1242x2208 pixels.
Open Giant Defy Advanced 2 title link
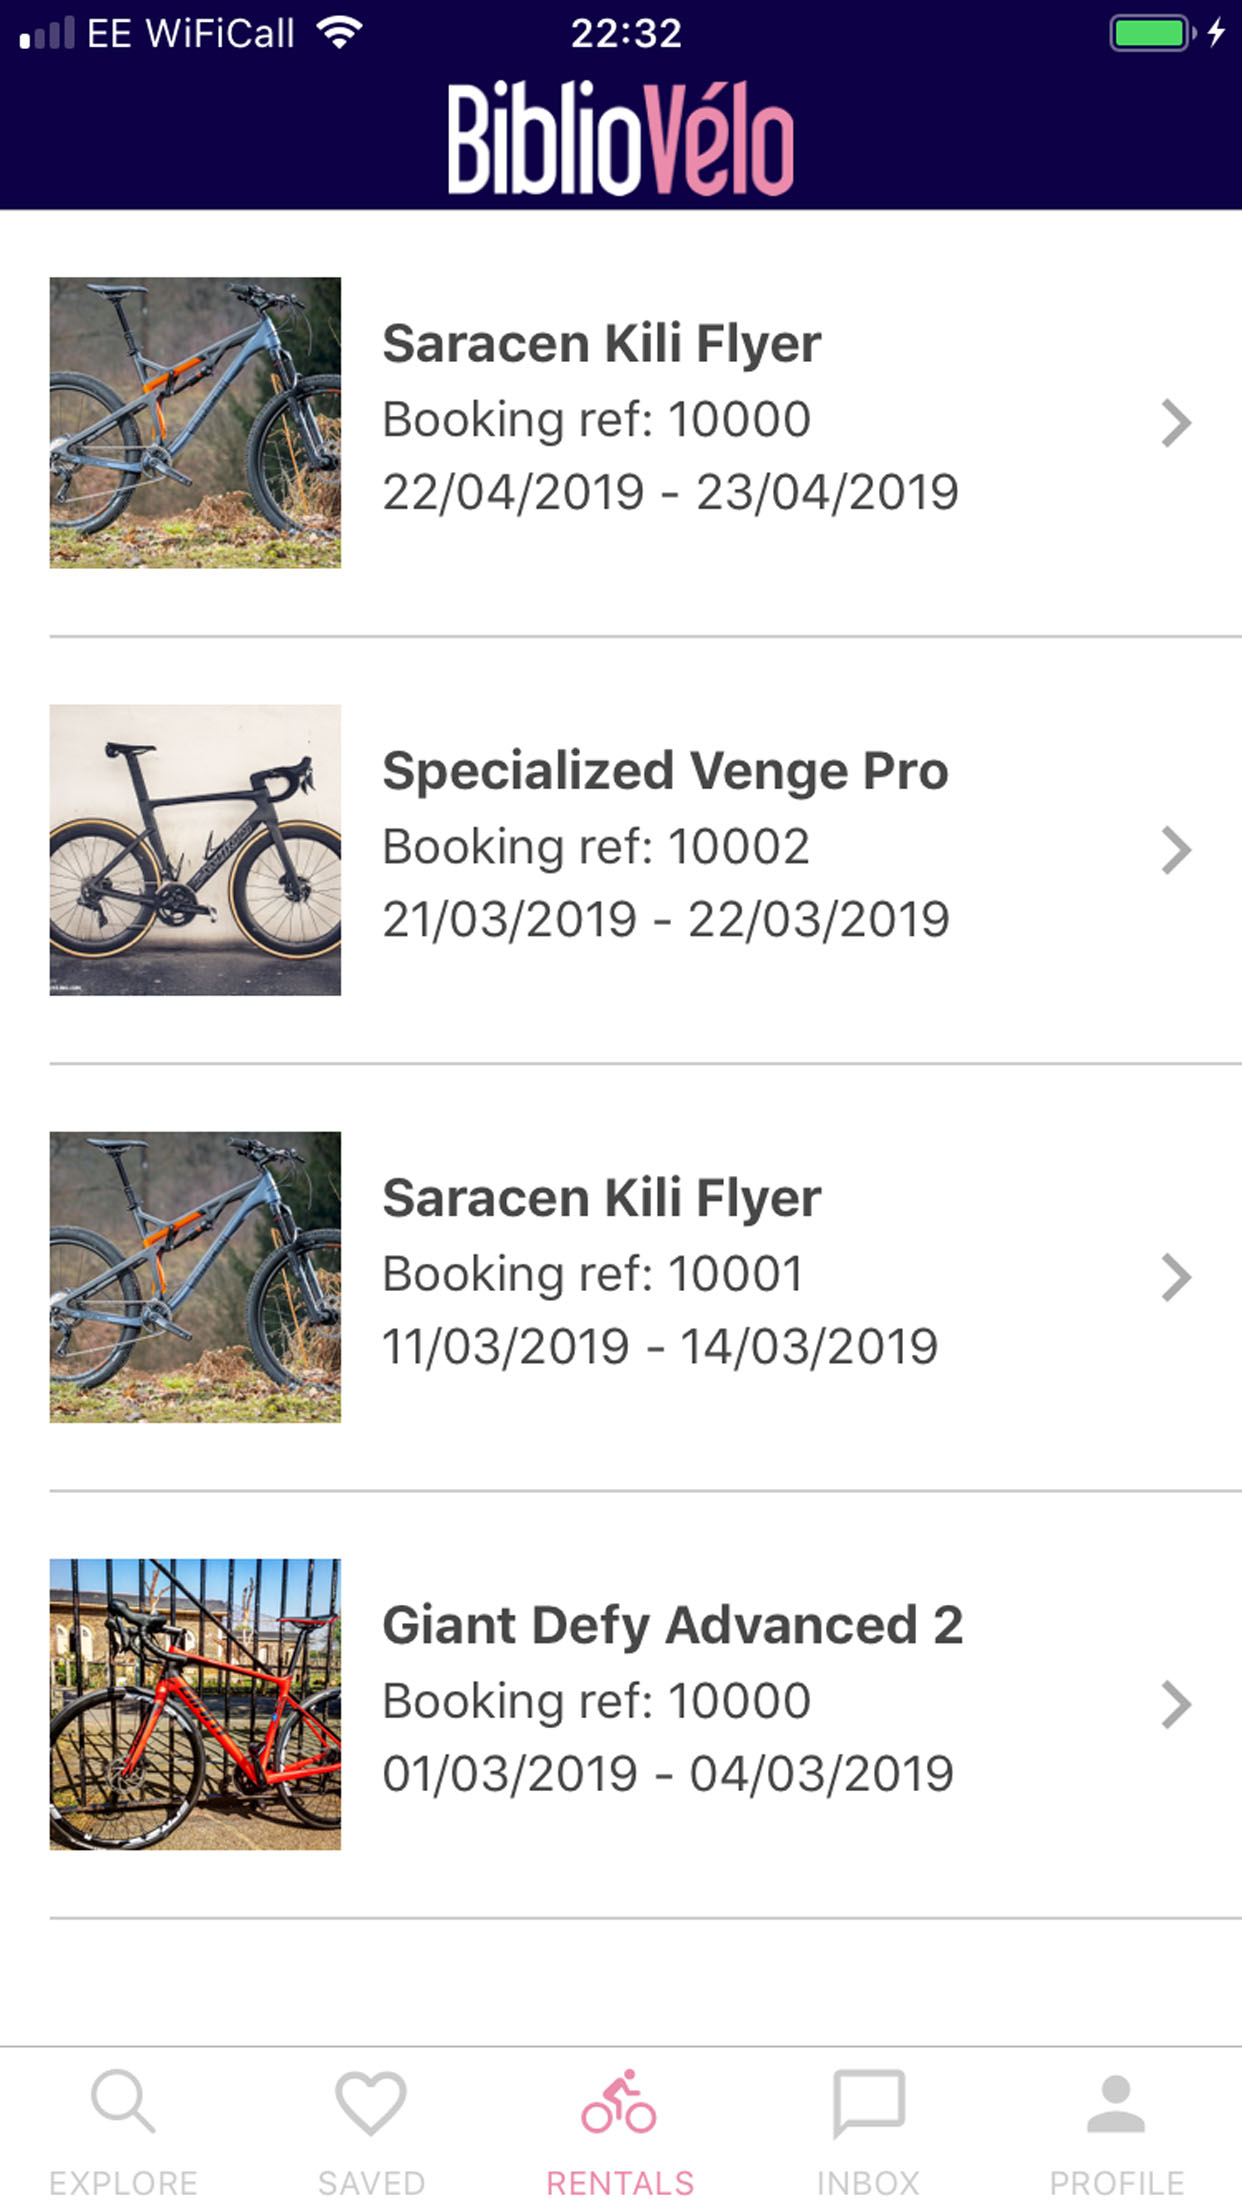(672, 1625)
